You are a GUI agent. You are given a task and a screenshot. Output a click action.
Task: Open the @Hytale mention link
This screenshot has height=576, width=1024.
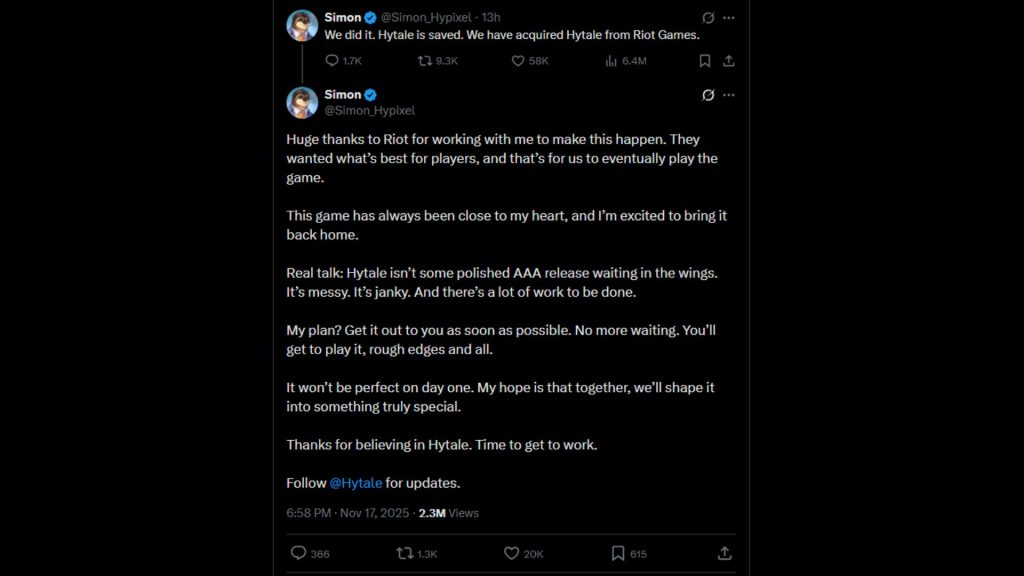[356, 483]
